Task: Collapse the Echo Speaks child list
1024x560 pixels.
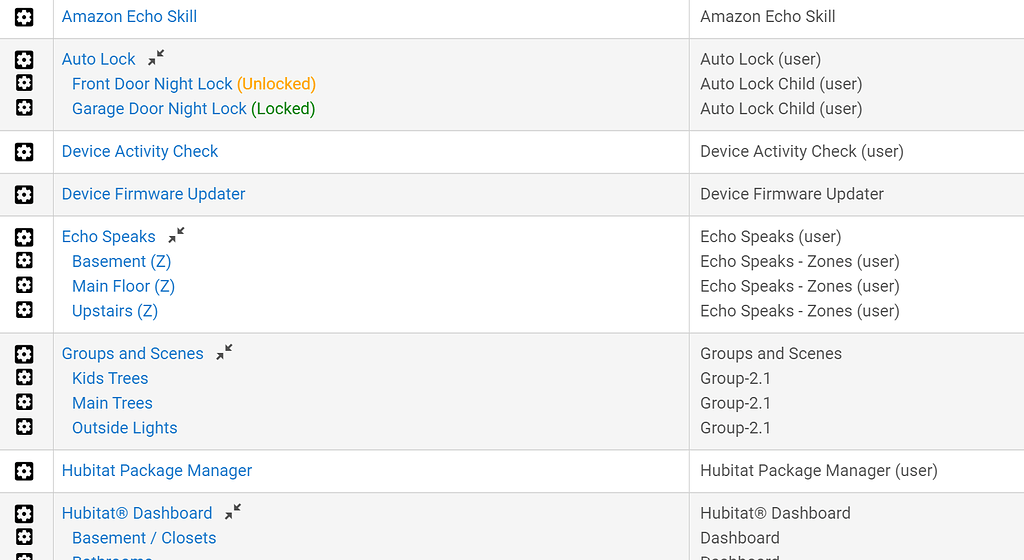Action: (x=176, y=235)
